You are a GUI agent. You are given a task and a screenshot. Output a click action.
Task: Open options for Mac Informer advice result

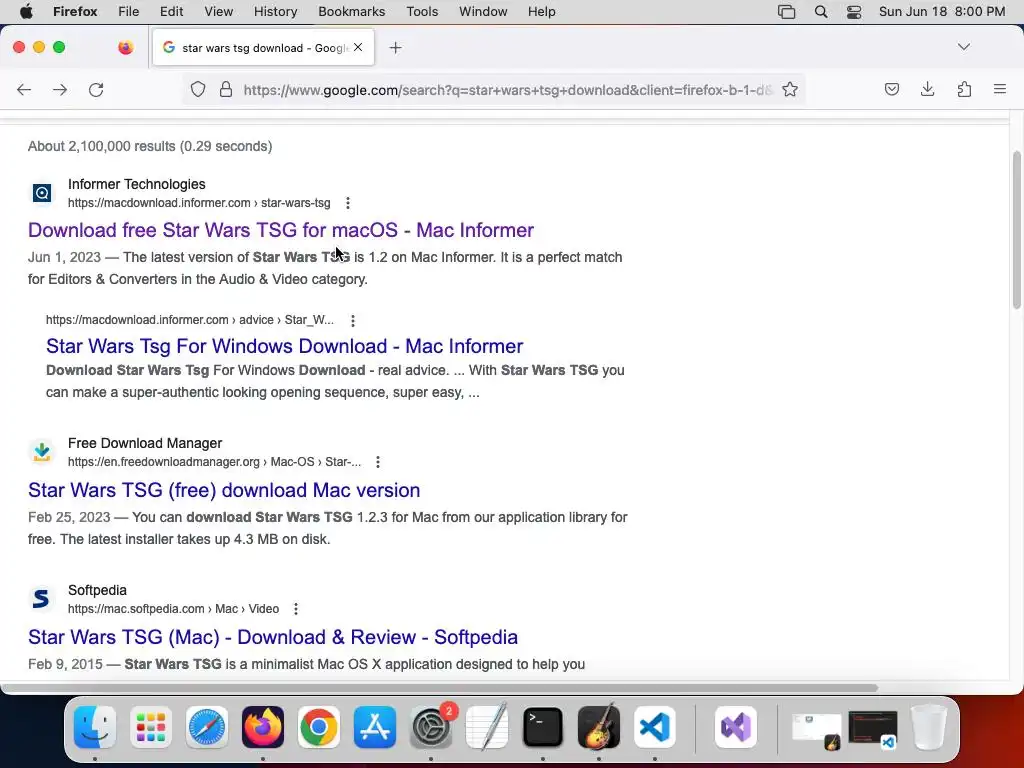(x=353, y=321)
